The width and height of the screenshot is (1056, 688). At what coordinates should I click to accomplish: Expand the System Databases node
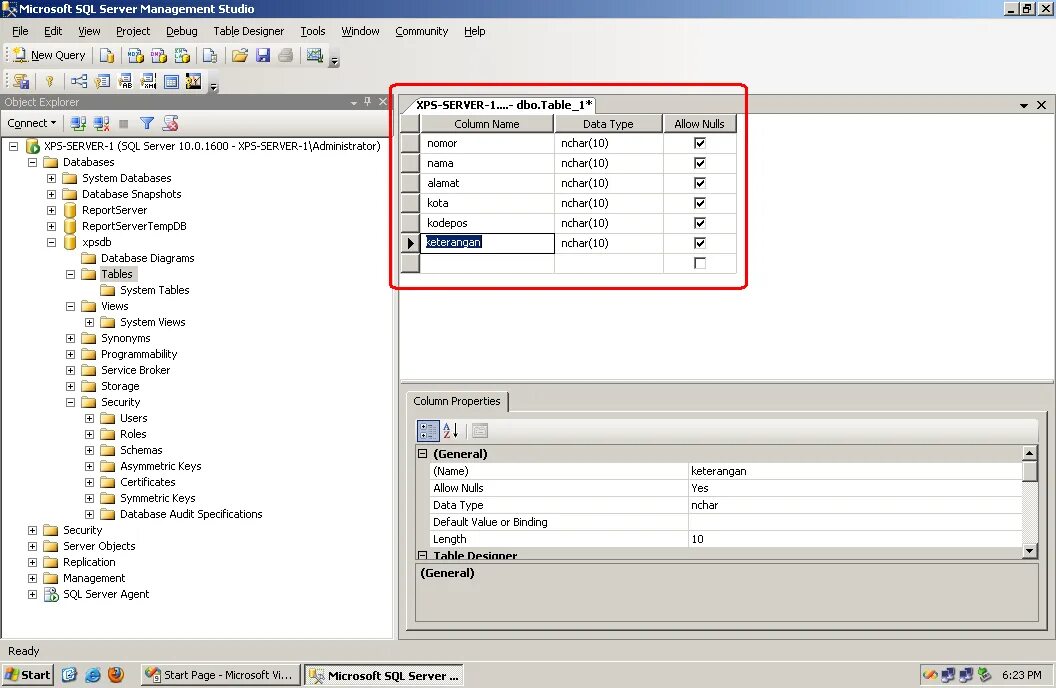click(x=51, y=178)
